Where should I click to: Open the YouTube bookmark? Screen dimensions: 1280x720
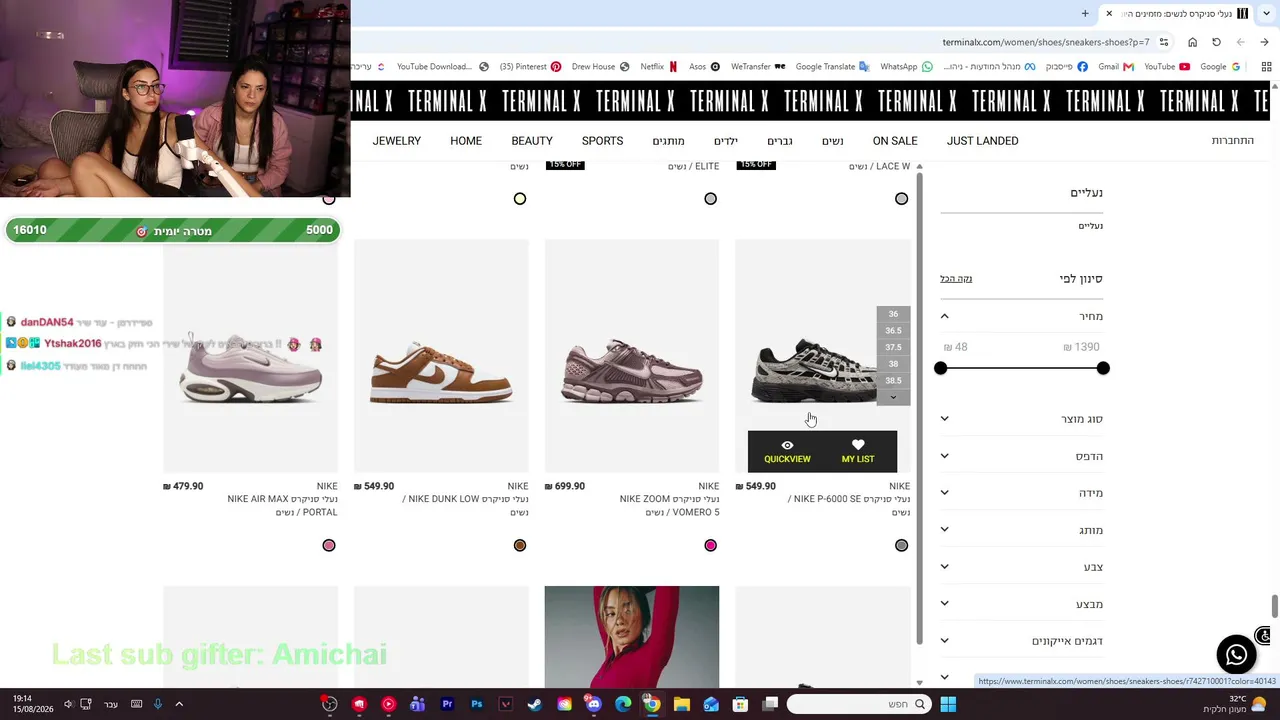pos(1167,67)
